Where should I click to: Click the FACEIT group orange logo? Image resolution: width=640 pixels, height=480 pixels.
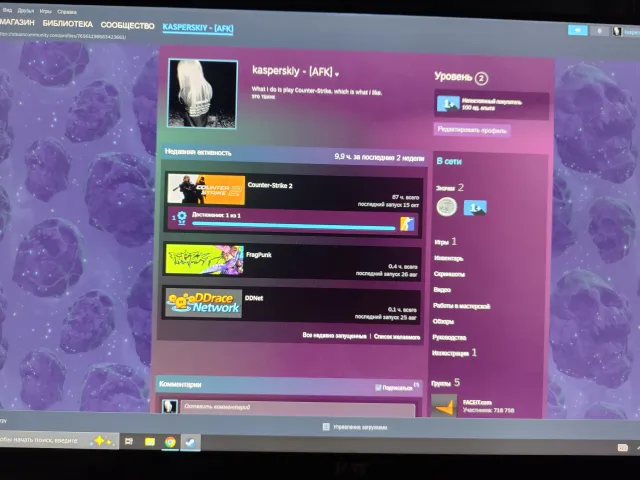tap(444, 406)
